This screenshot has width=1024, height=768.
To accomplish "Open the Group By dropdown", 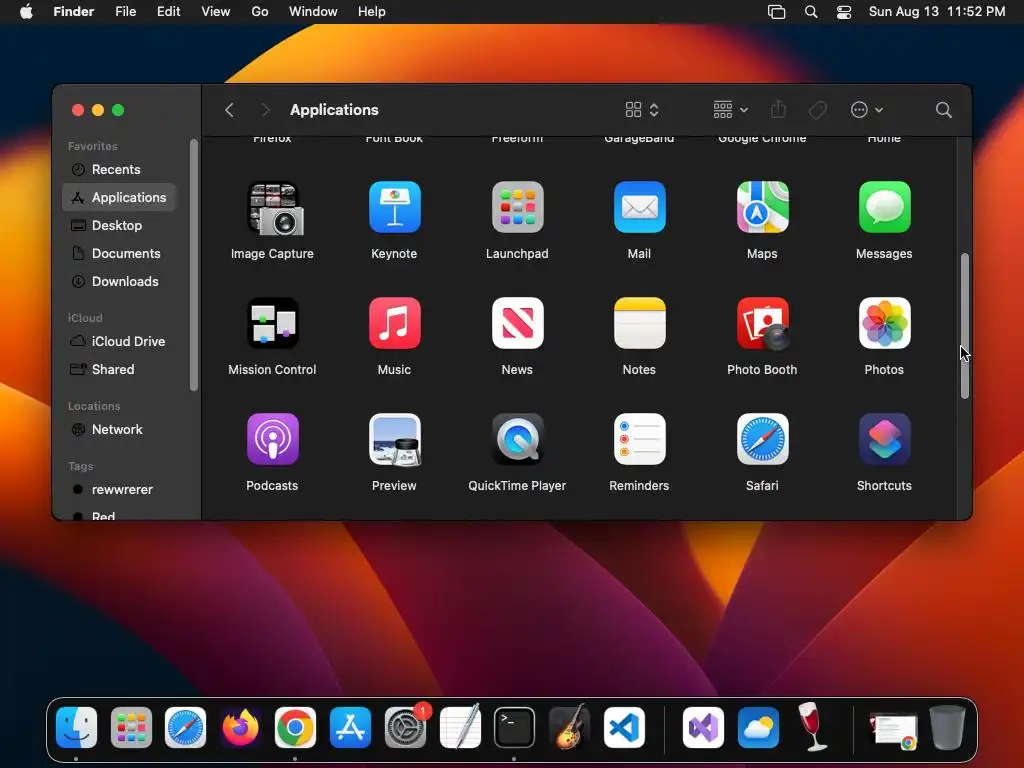I will point(730,110).
